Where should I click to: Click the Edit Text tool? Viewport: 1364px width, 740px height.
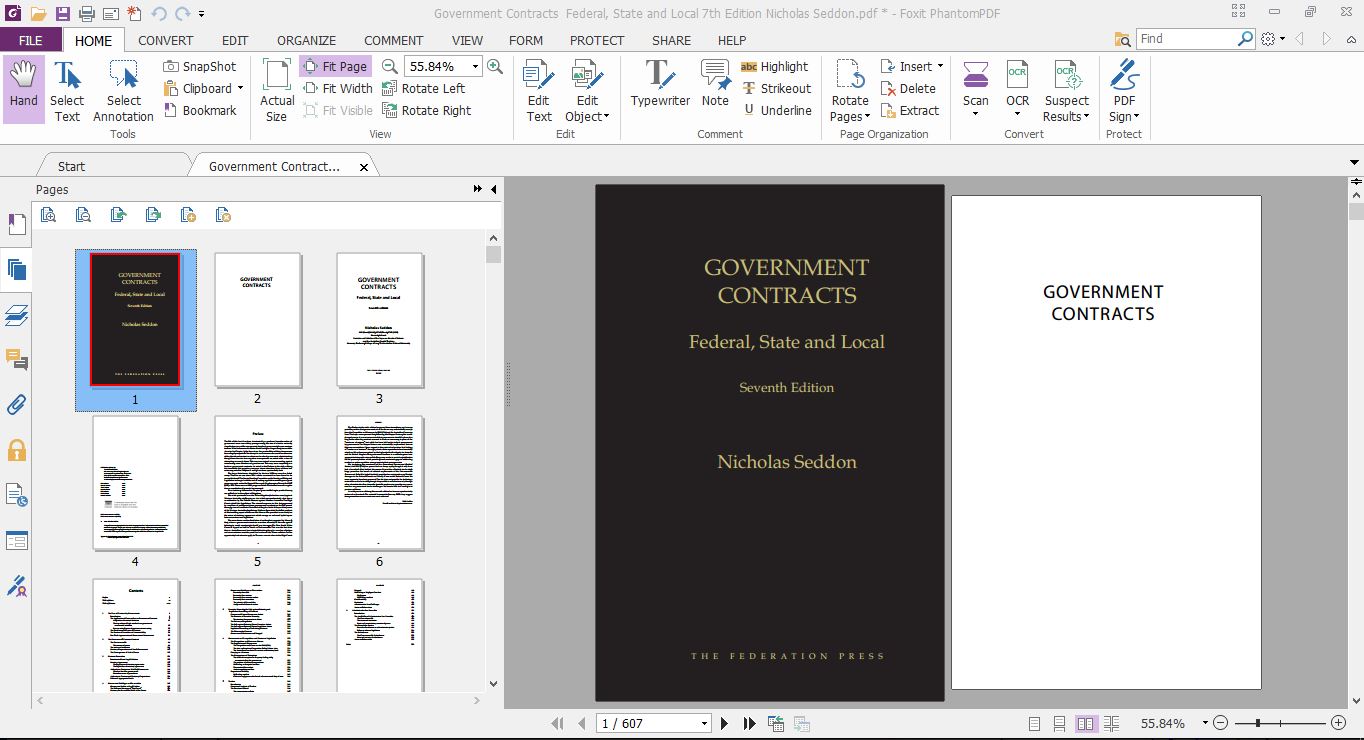tap(539, 89)
